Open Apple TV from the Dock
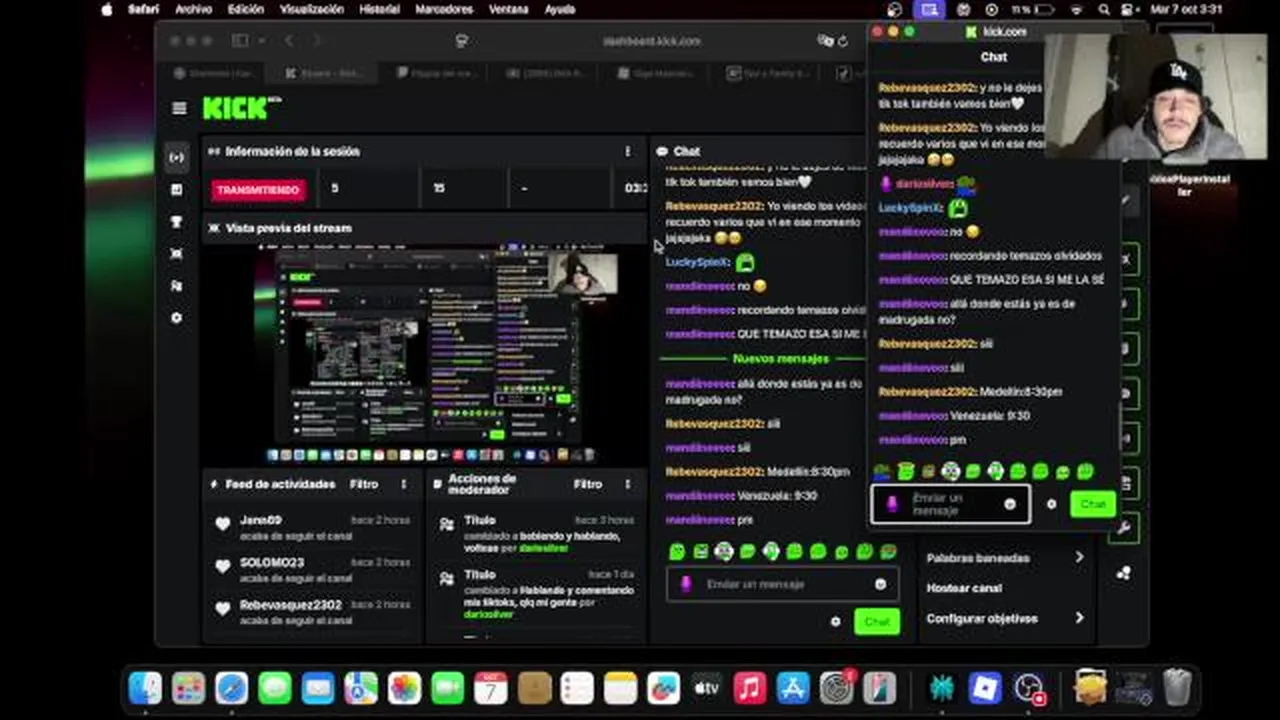The width and height of the screenshot is (1280, 720). (706, 688)
